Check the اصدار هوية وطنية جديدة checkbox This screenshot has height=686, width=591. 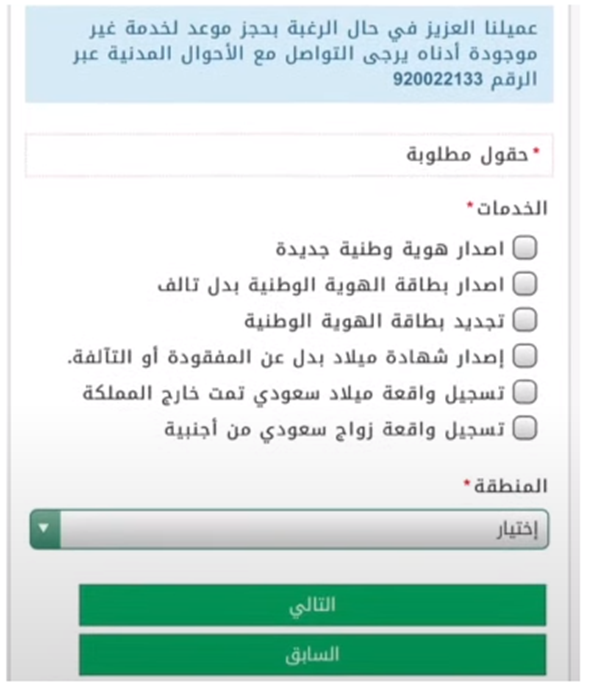click(x=525, y=248)
